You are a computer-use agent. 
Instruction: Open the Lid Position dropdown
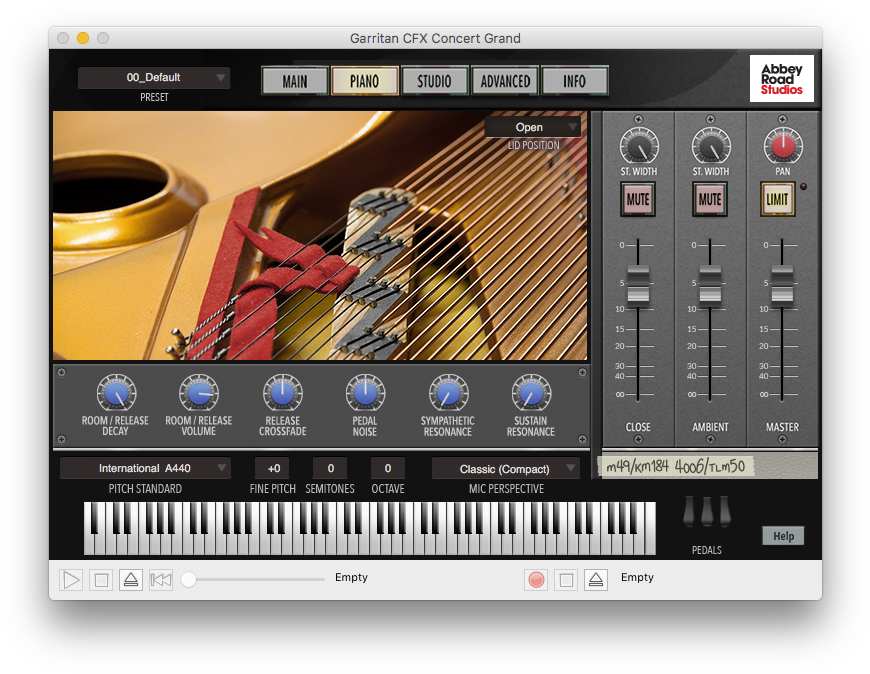(533, 127)
